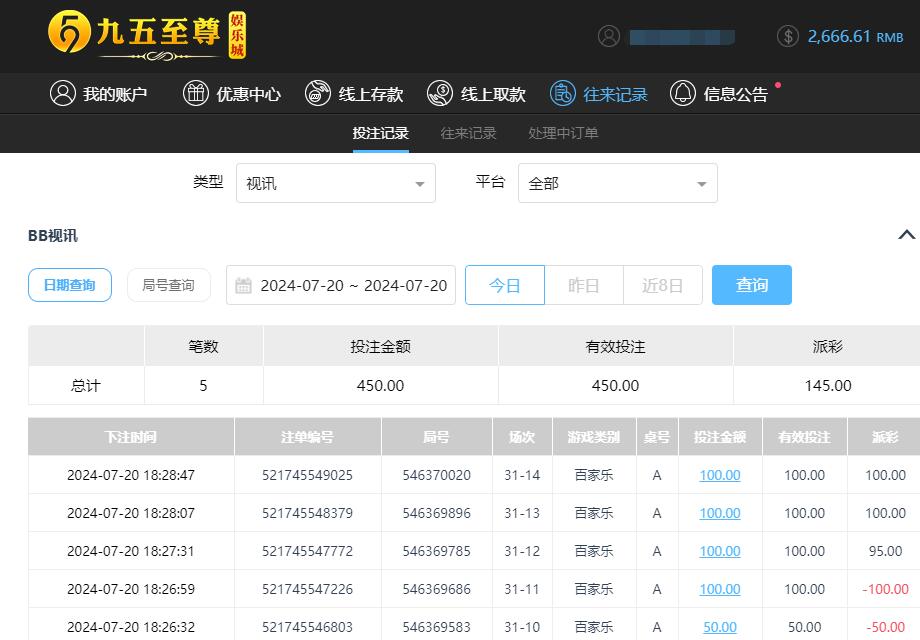The image size is (920, 640).
Task: Select the 今日 date filter
Action: pos(504,285)
